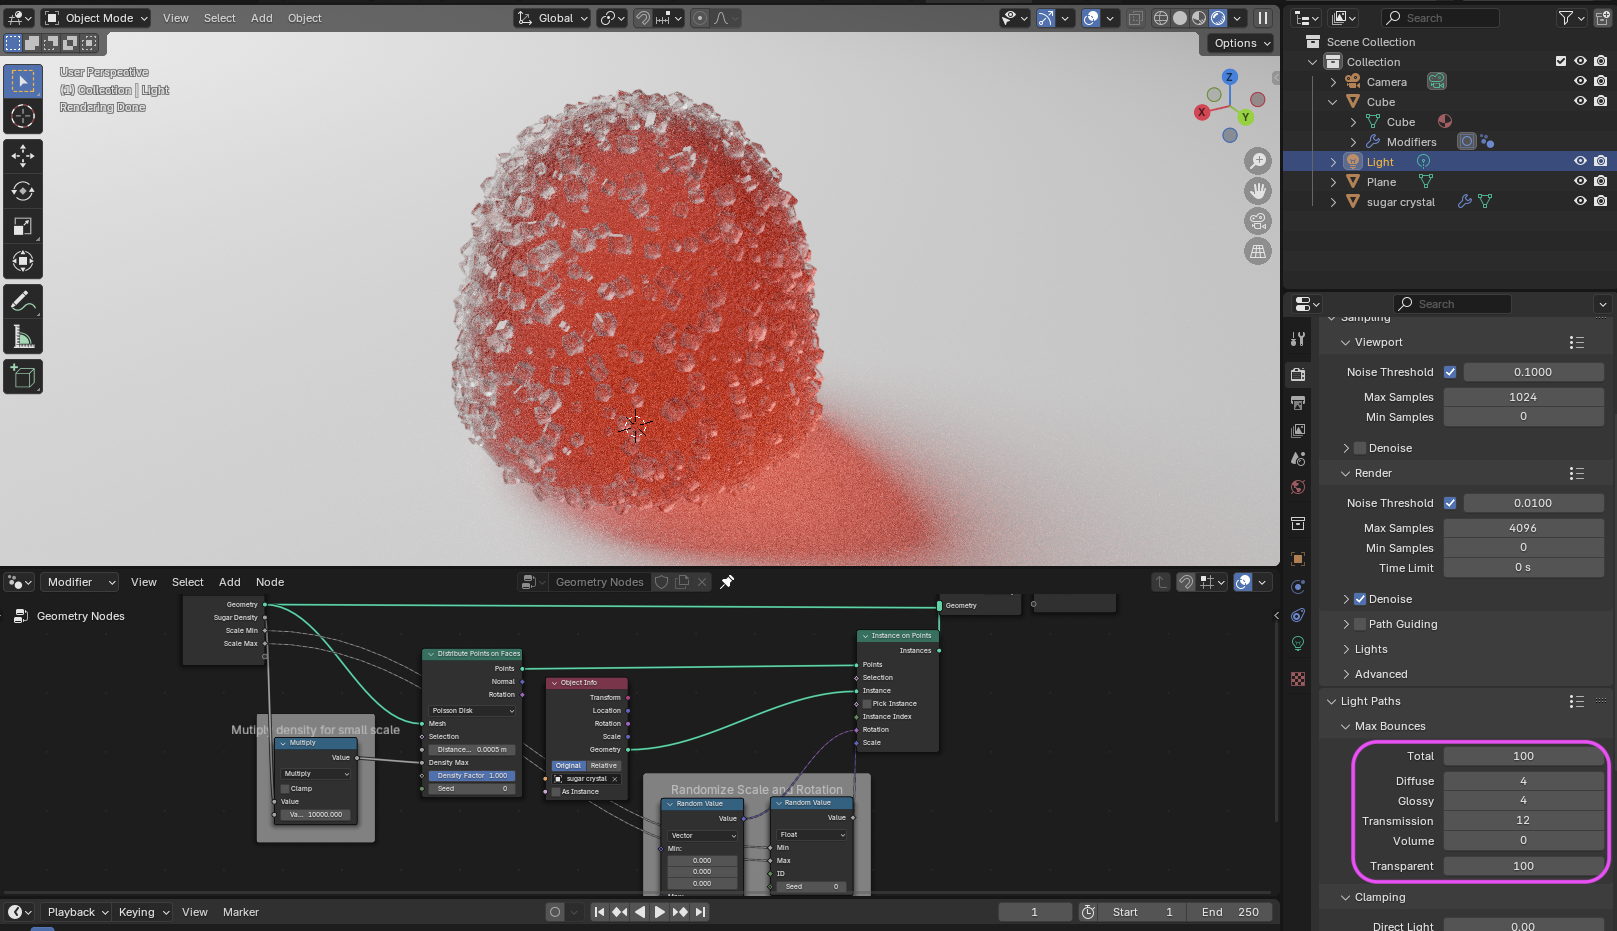Select the Select Box tool
1617x931 pixels.
click(23, 81)
